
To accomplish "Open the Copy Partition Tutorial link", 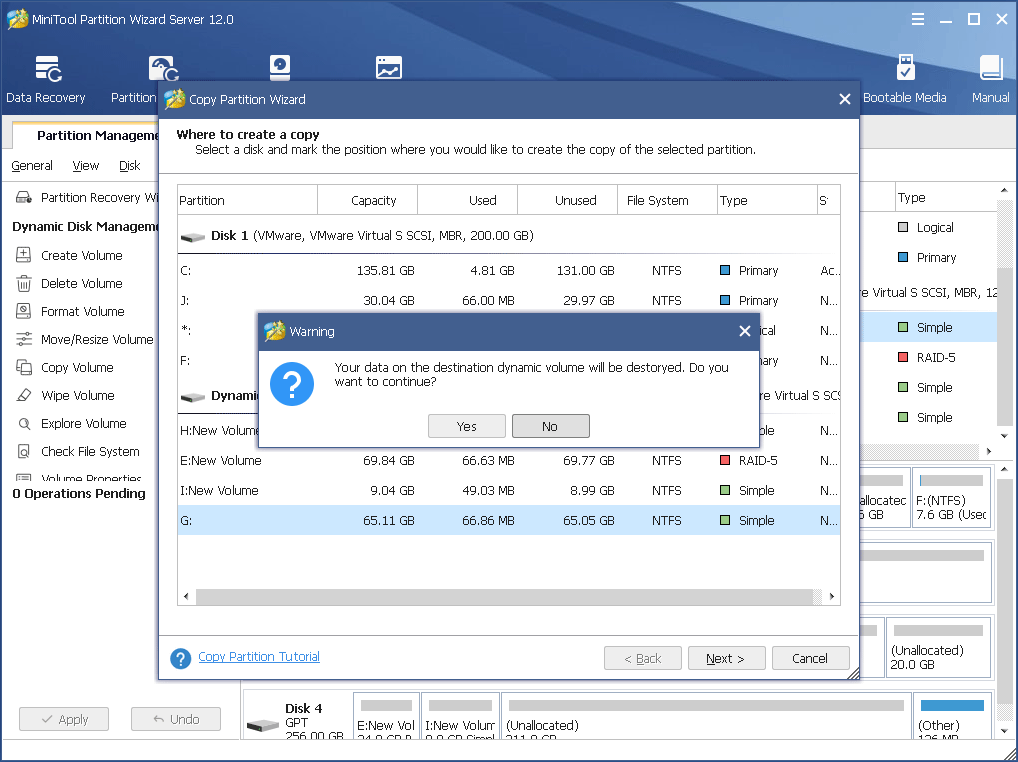I will click(259, 656).
